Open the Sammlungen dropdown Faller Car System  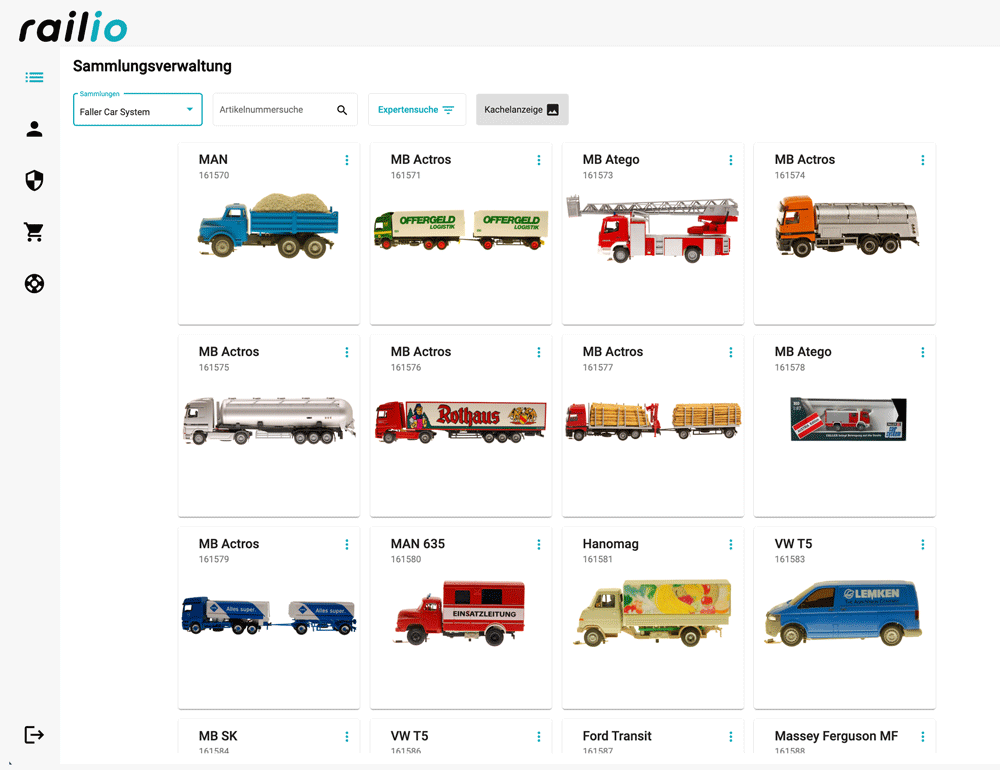[x=138, y=110]
